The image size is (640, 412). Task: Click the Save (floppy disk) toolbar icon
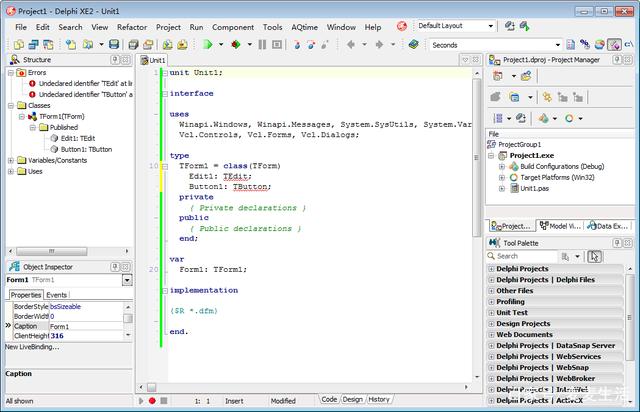114,45
